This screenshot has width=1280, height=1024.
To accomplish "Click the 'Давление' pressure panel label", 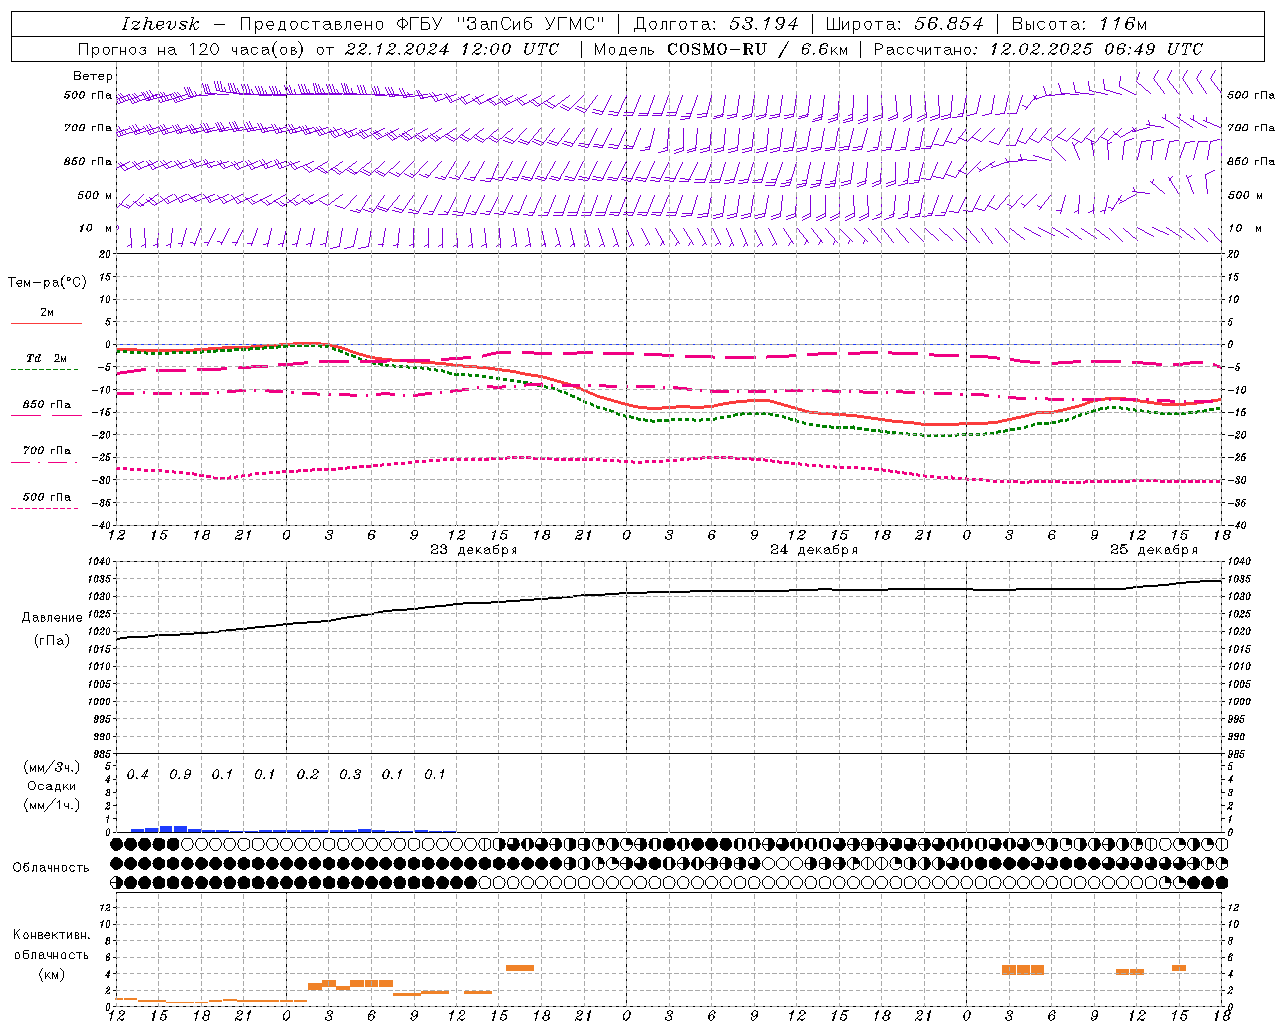I will tap(52, 618).
